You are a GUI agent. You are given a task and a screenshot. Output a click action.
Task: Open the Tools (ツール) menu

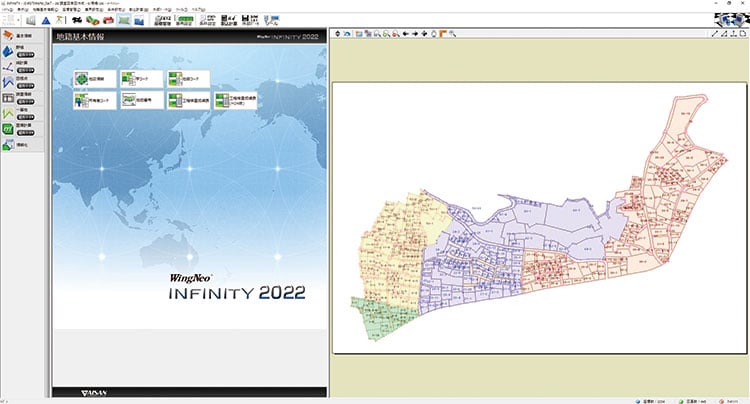point(182,10)
